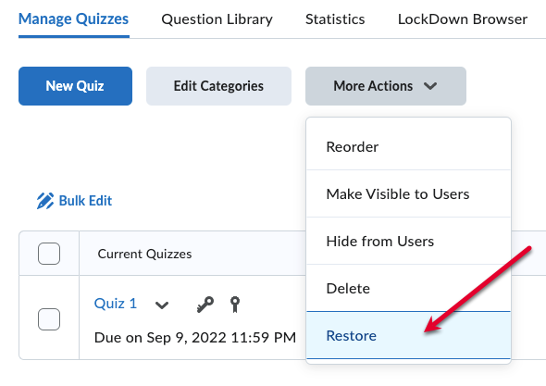The image size is (546, 386).
Task: Click the chevron arrow in More Actions
Action: 430,86
